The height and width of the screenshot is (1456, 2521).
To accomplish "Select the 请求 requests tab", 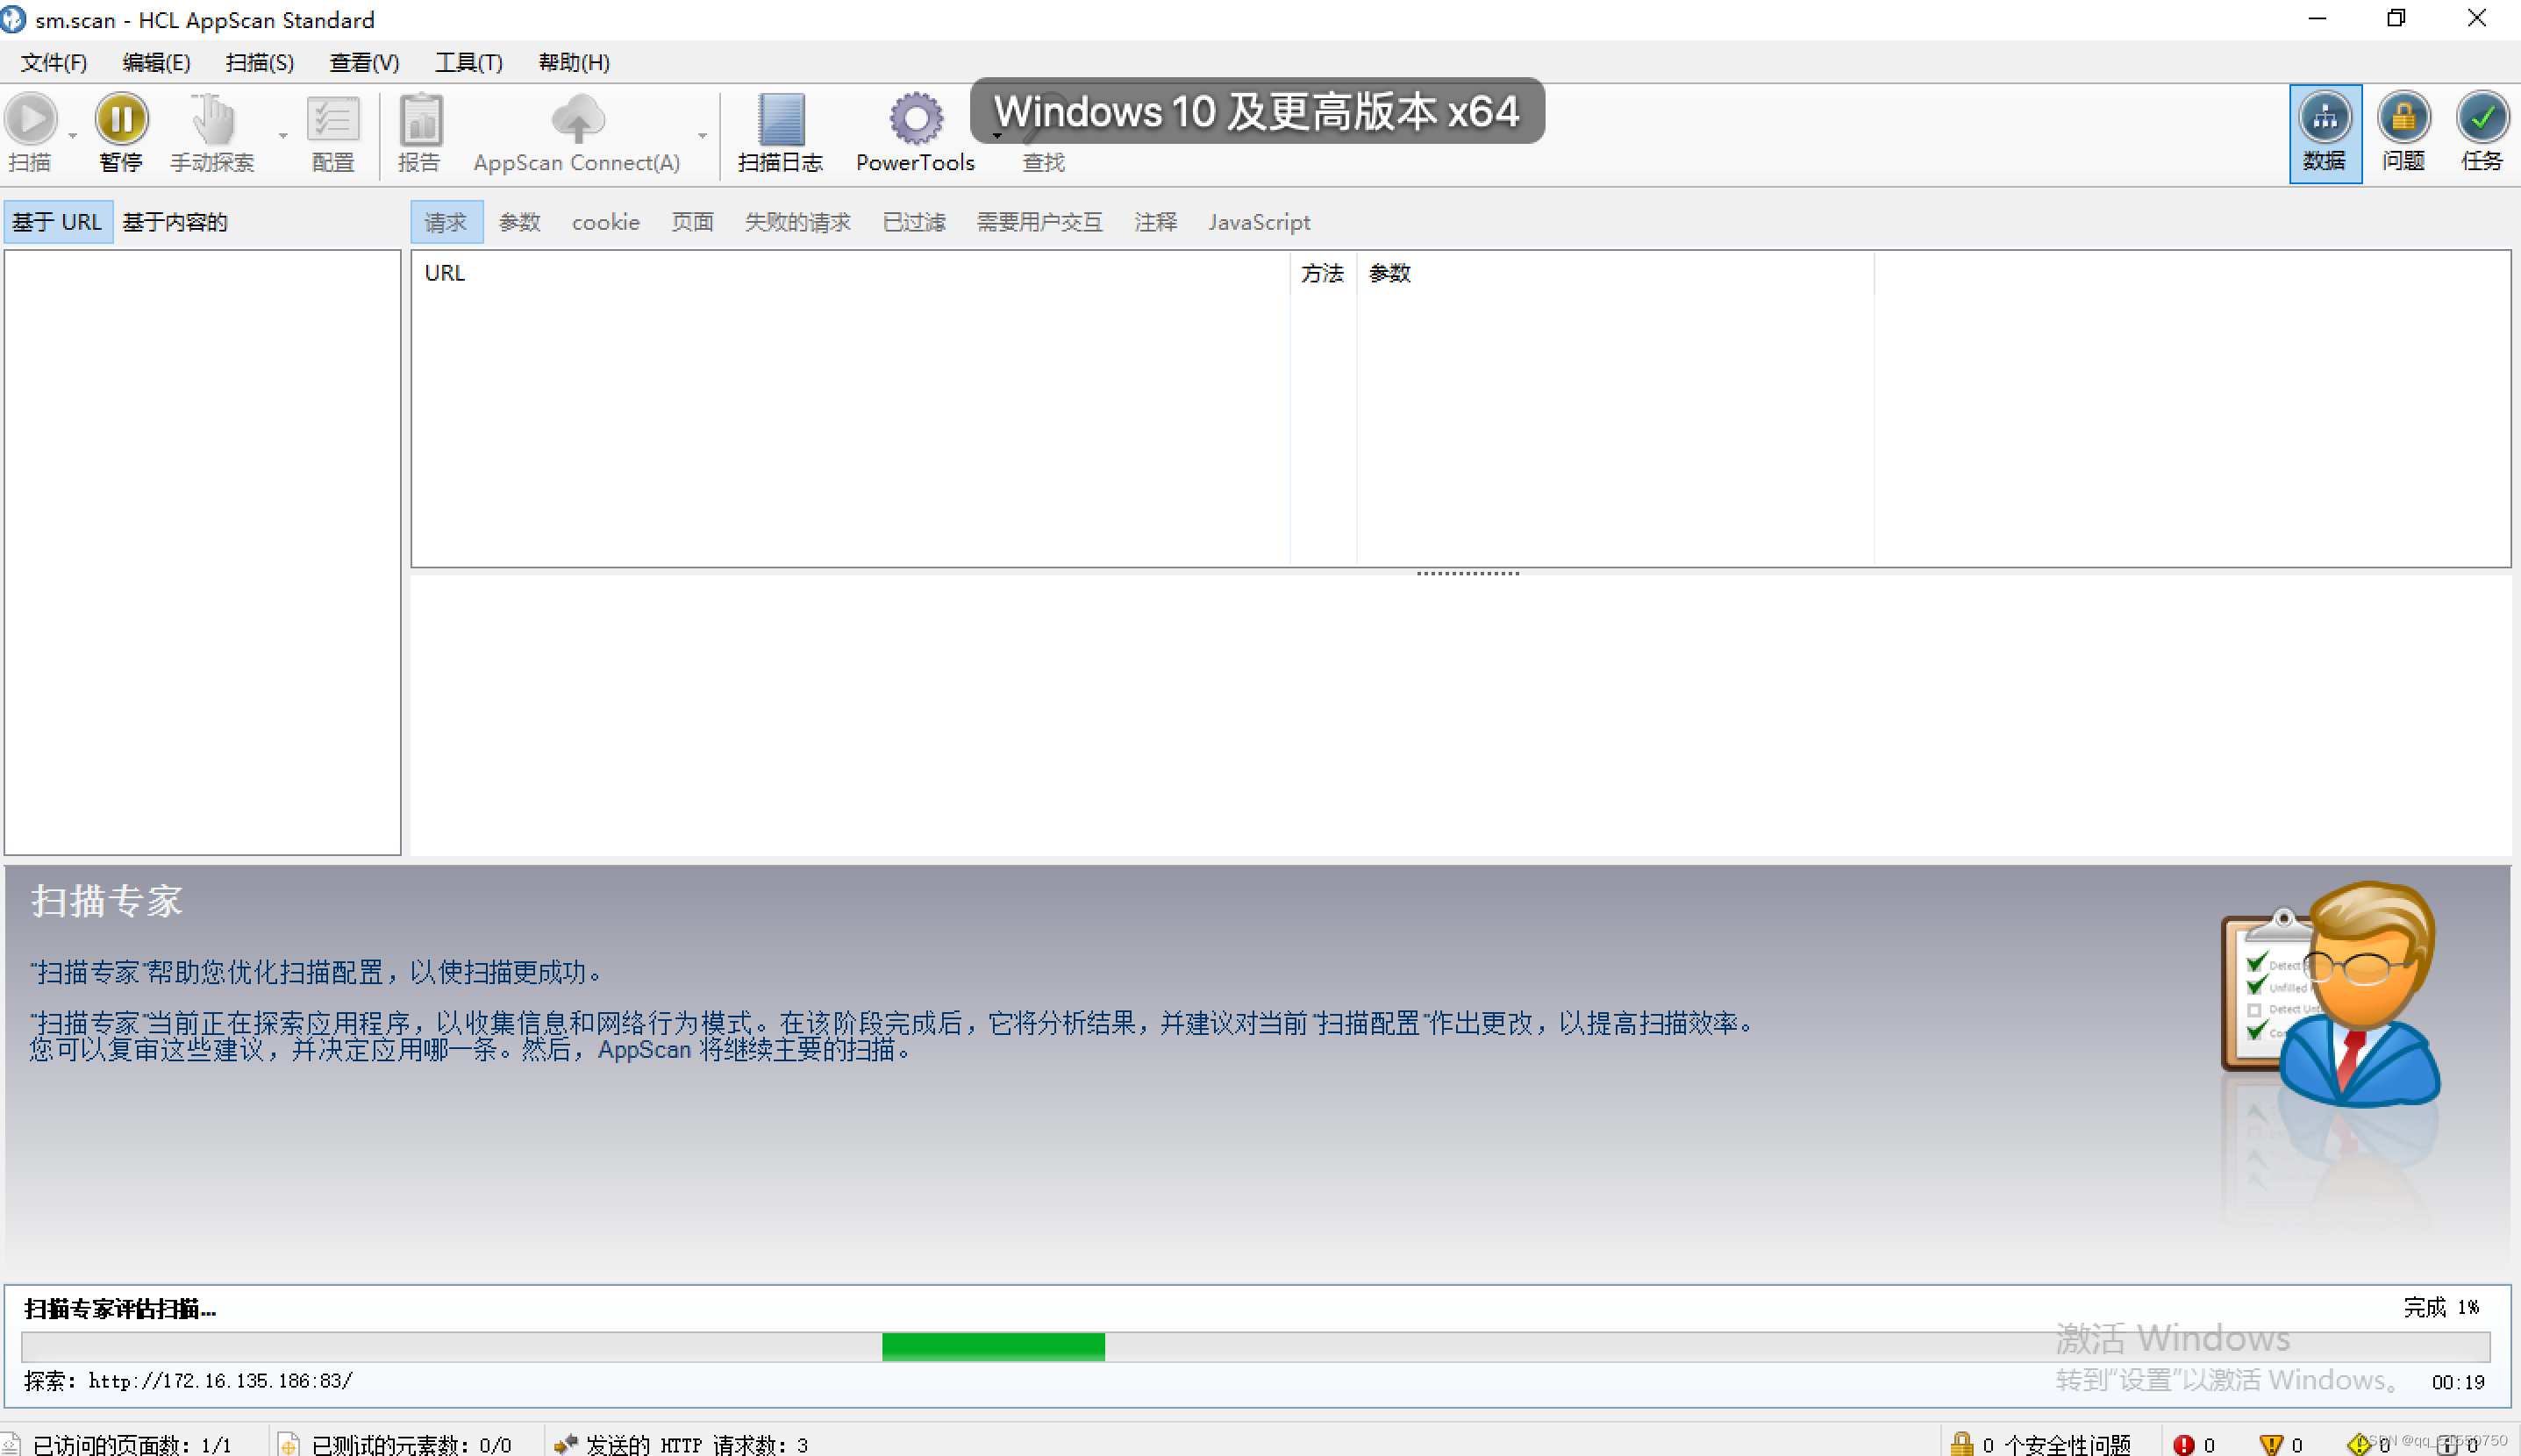I will (x=446, y=221).
